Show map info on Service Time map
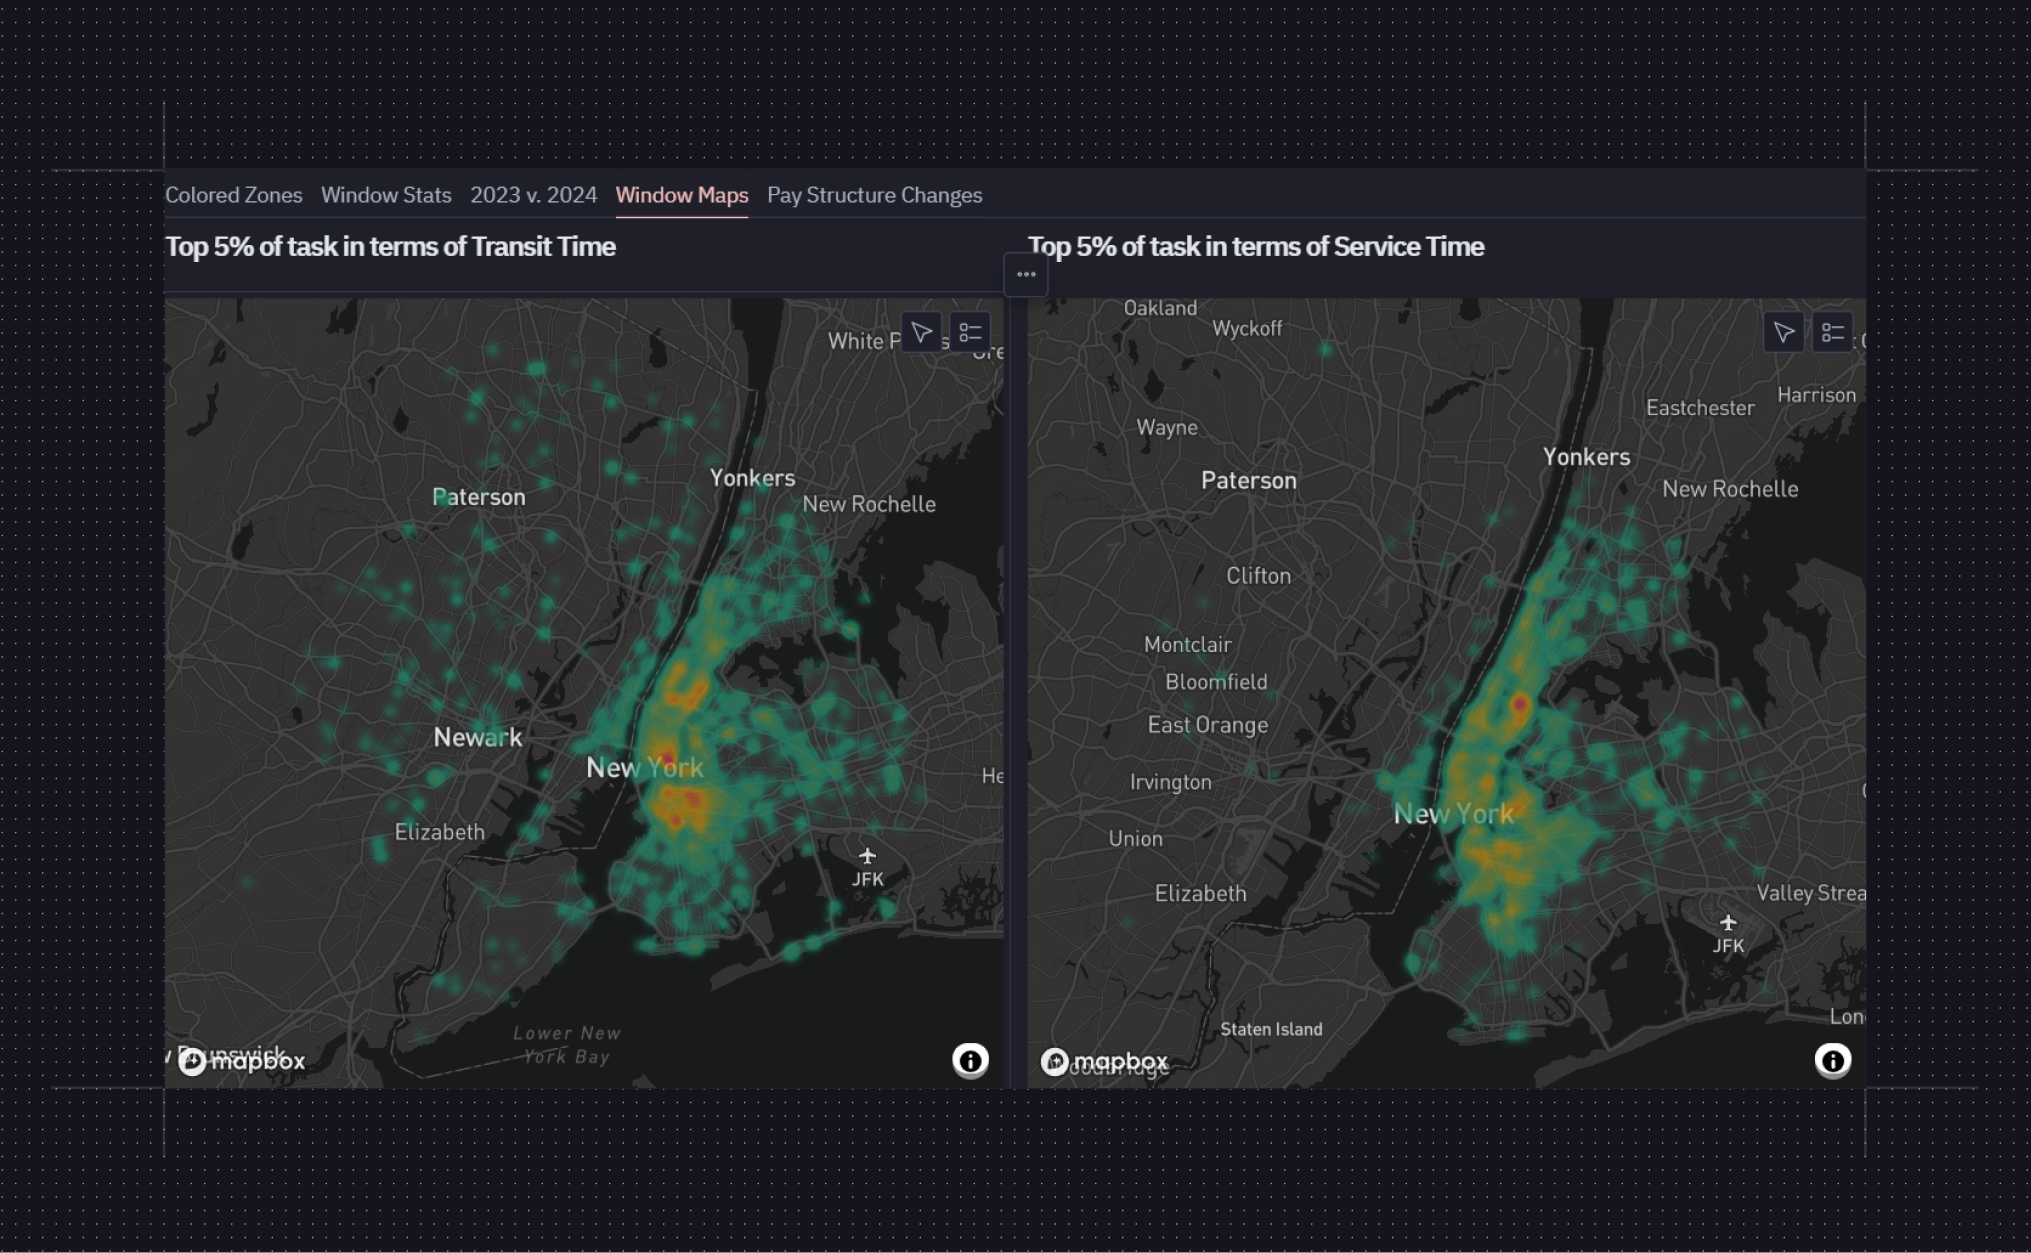2031x1253 pixels. click(x=1833, y=1060)
